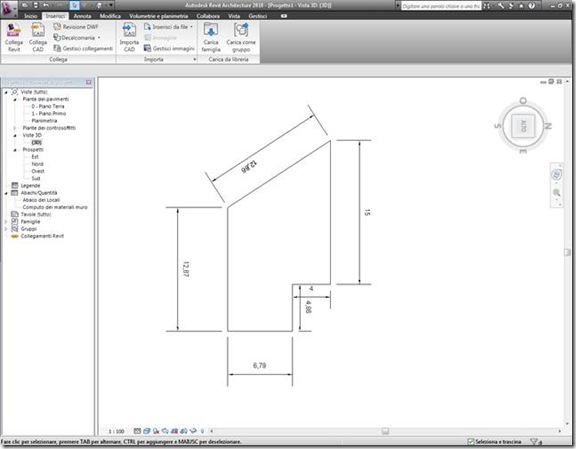Expand the Importa panel dialog launcher arrow

tap(194, 59)
